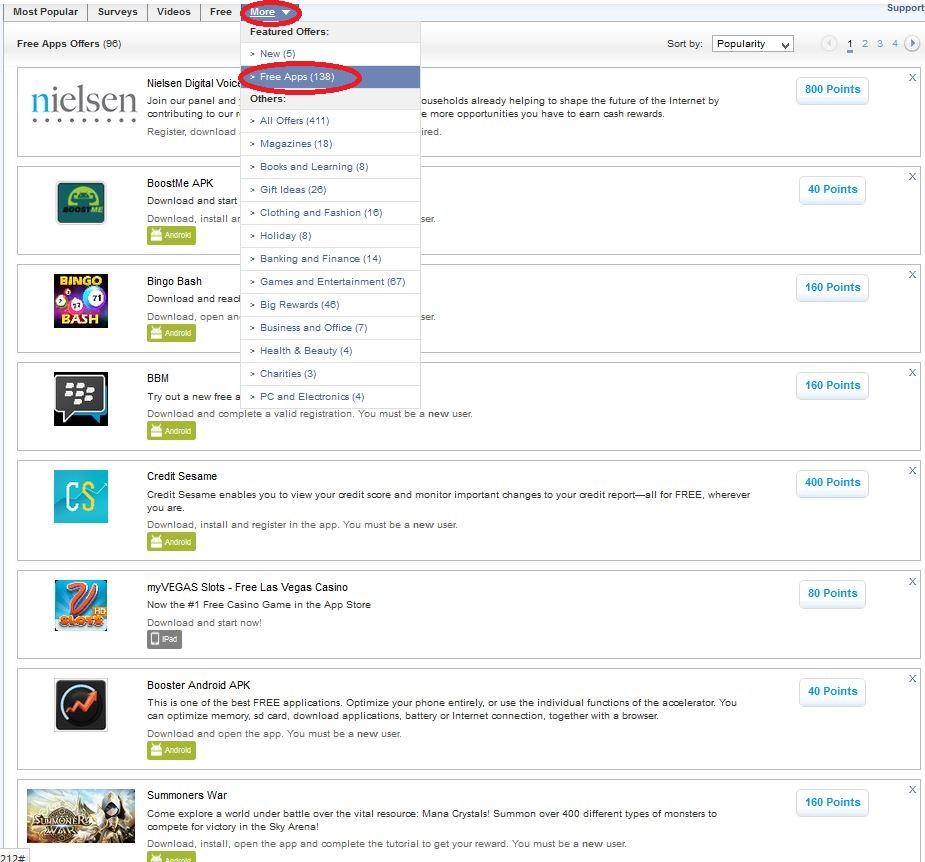The image size is (925, 862).
Task: Click Android badge under BBM
Action: click(x=171, y=431)
